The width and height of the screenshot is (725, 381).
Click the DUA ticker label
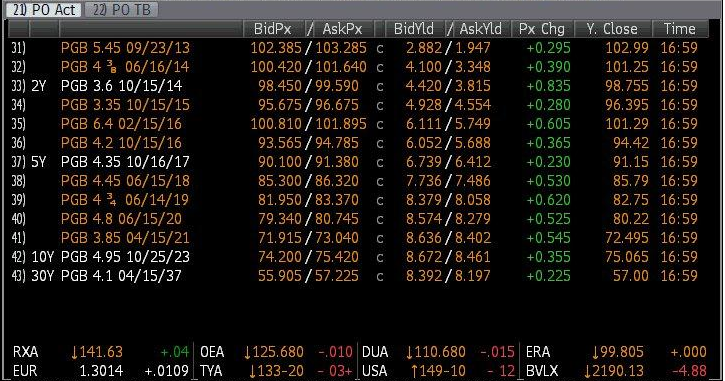(375, 352)
